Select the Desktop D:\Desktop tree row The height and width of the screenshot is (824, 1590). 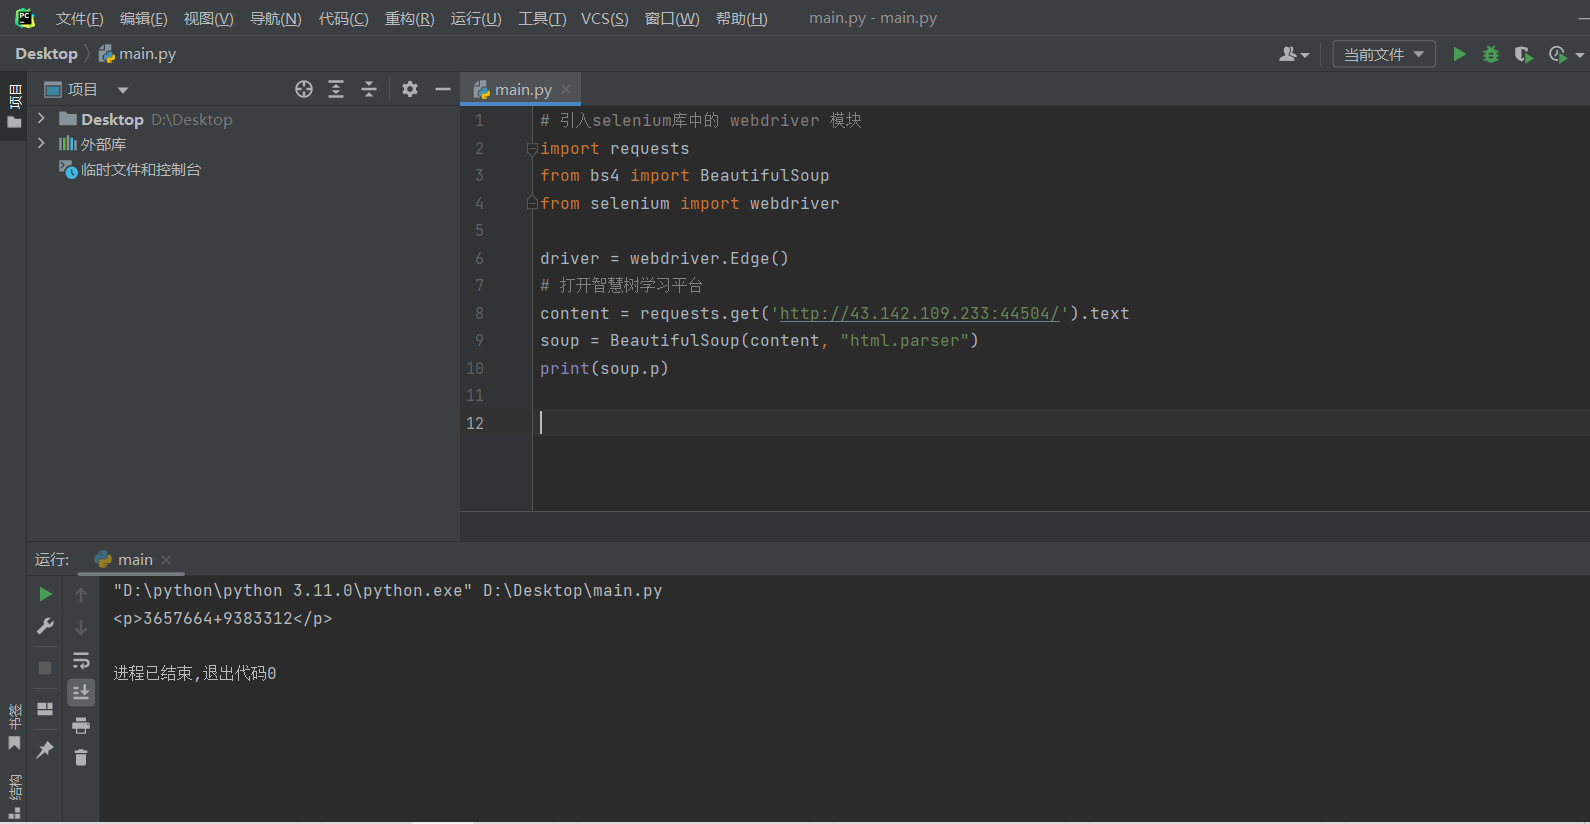click(243, 119)
